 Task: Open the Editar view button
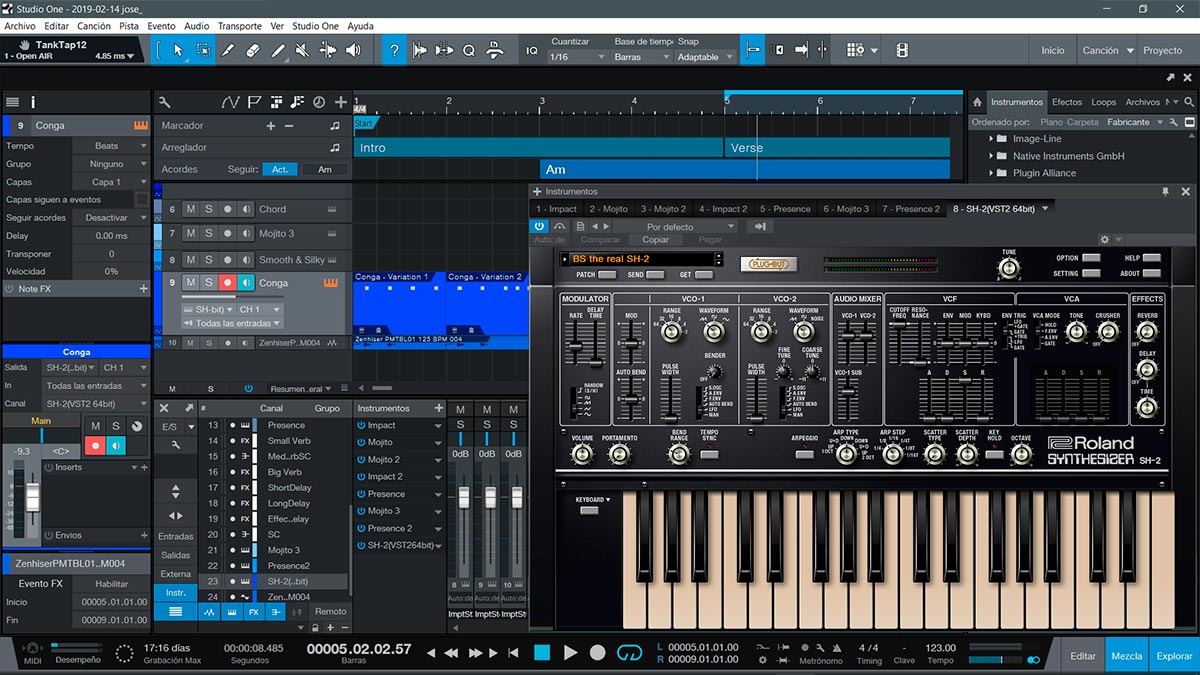coord(1083,656)
